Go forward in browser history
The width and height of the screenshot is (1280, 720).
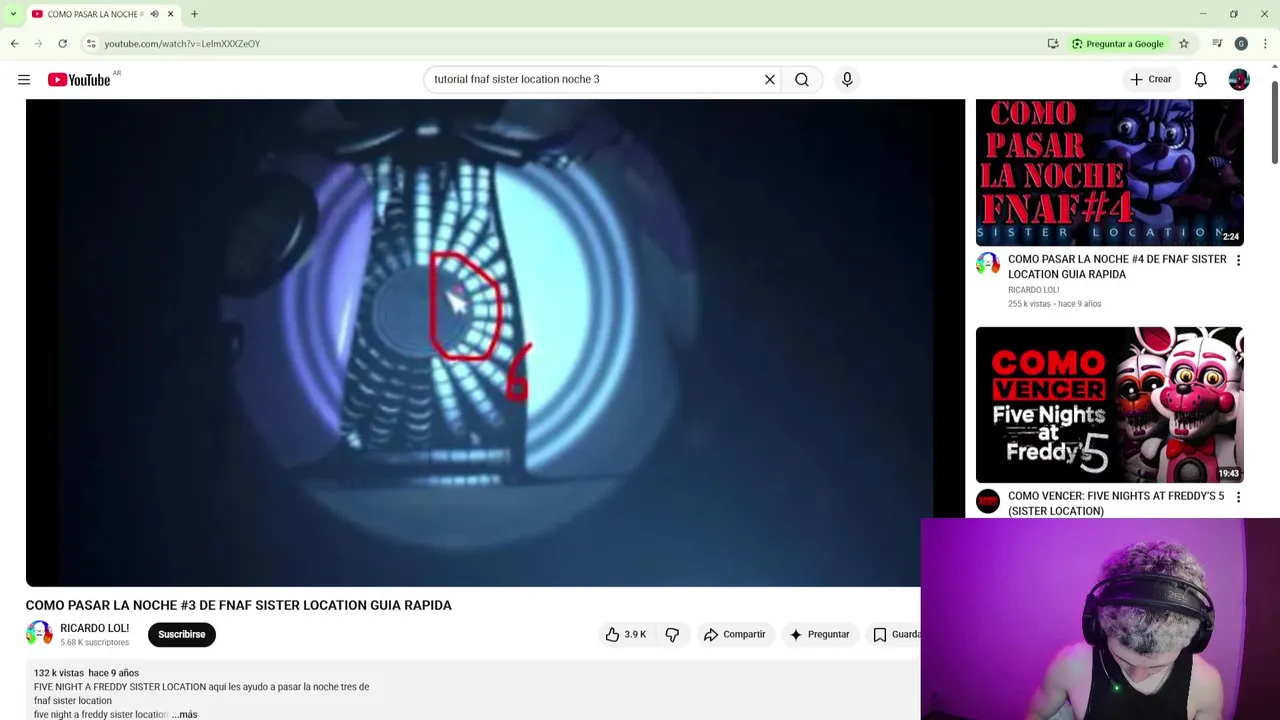click(39, 43)
